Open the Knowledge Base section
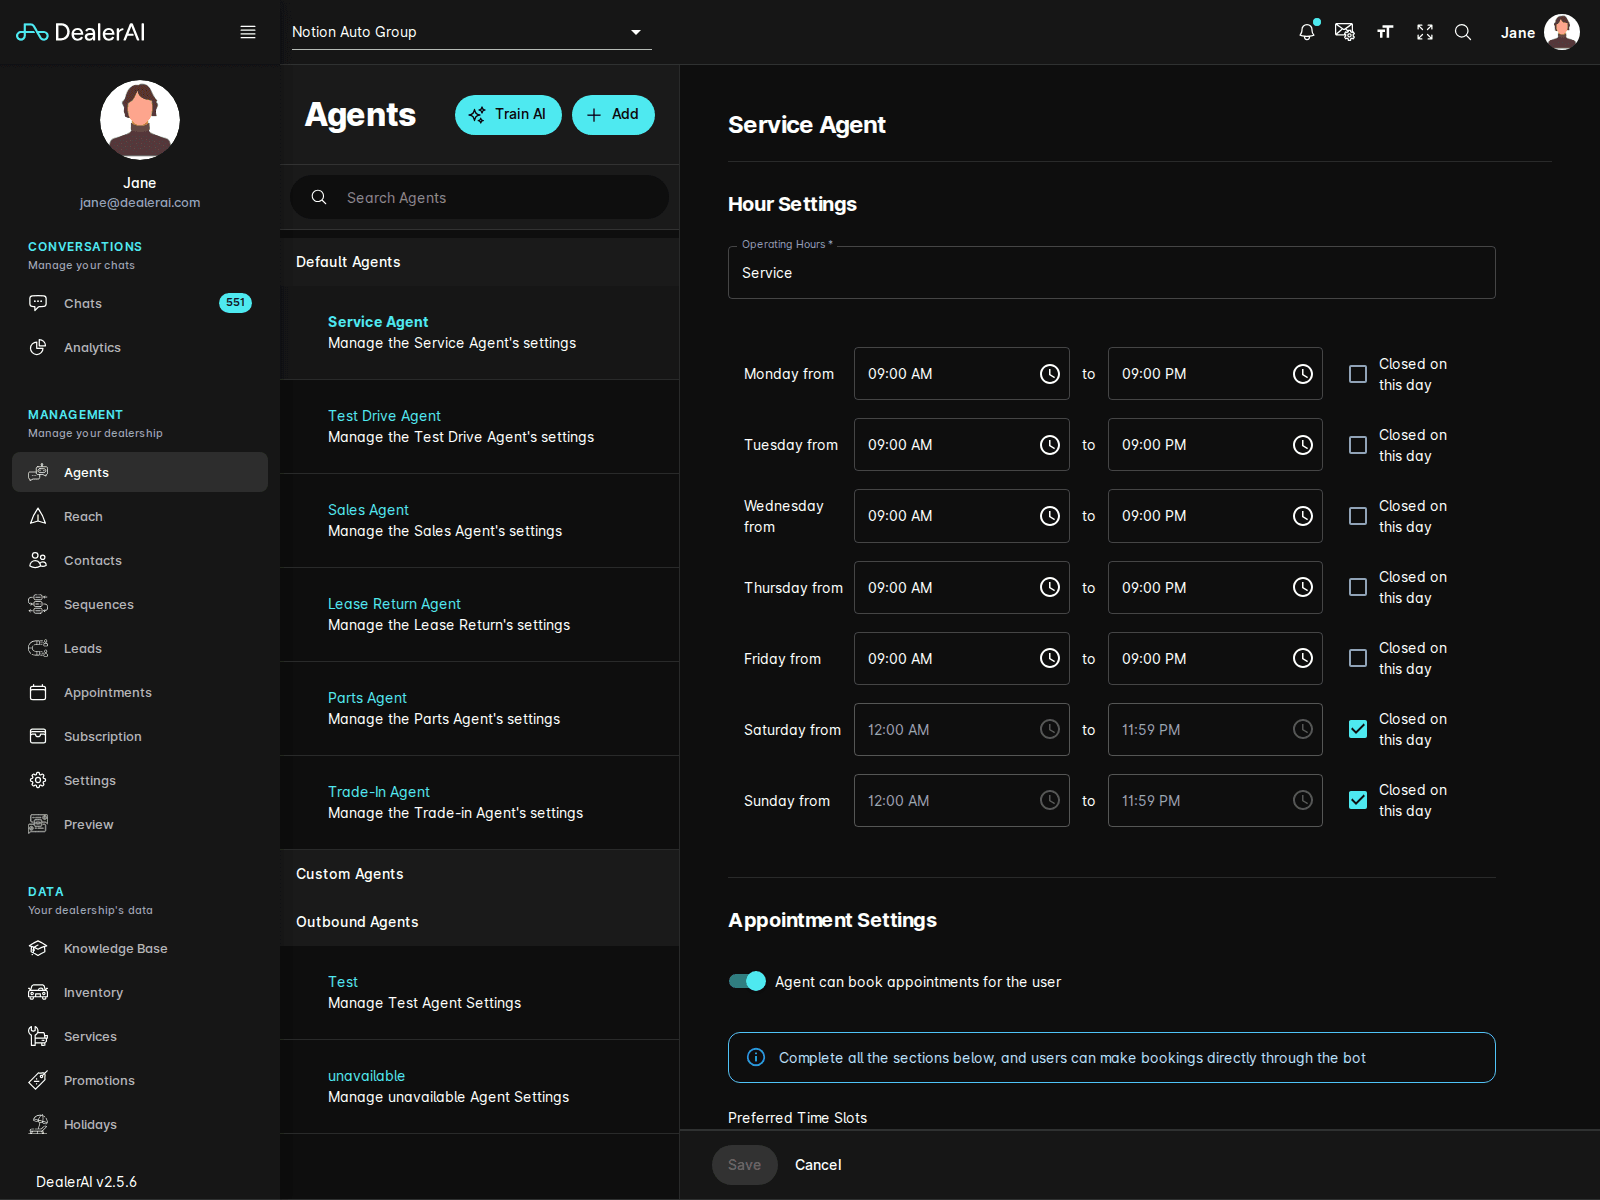Viewport: 1600px width, 1200px height. click(115, 948)
